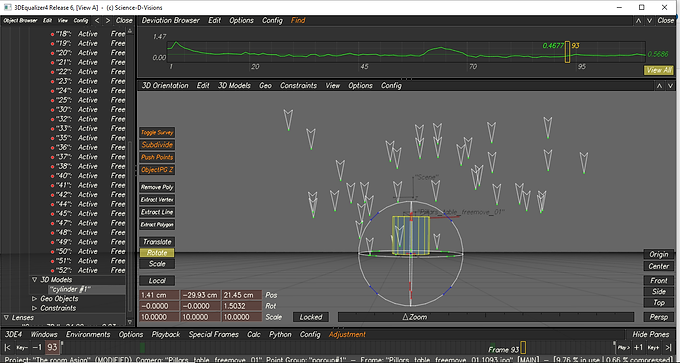The image size is (680, 363).
Task: Click the current frame number field 93
Action: tap(52, 347)
